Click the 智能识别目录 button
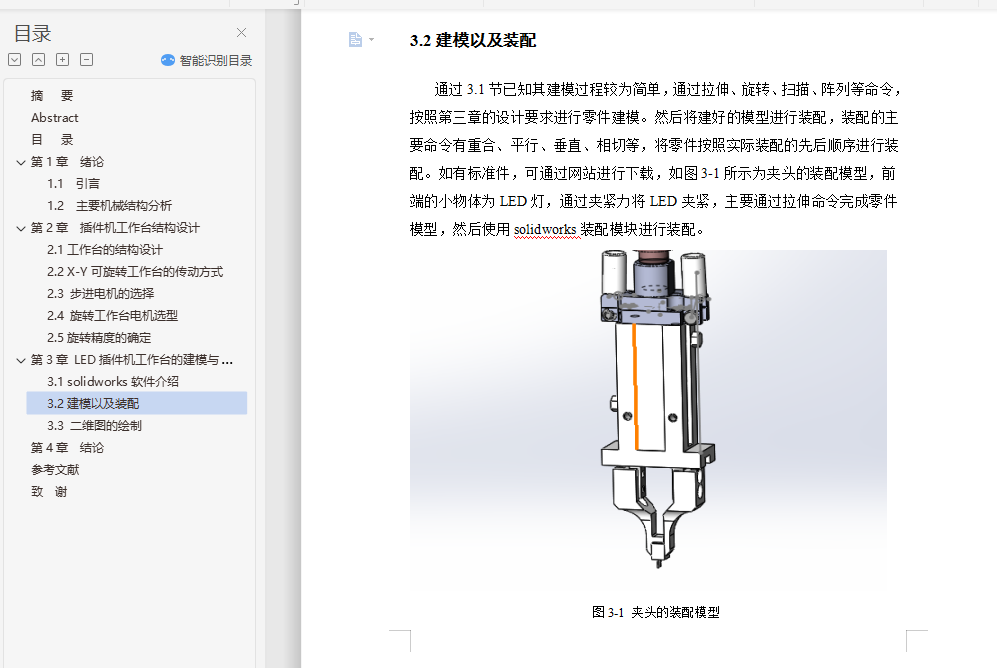The height and width of the screenshot is (668, 997). pos(207,60)
